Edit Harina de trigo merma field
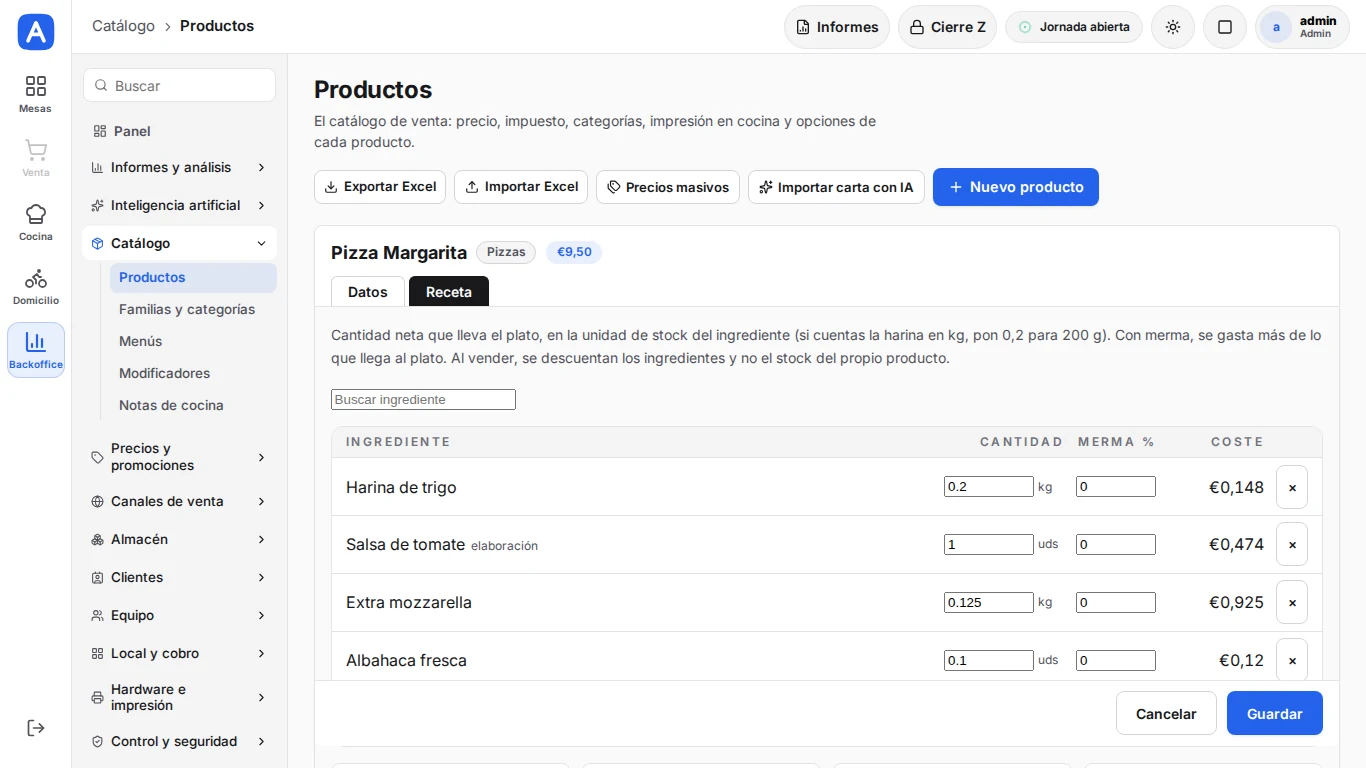 [x=1116, y=487]
